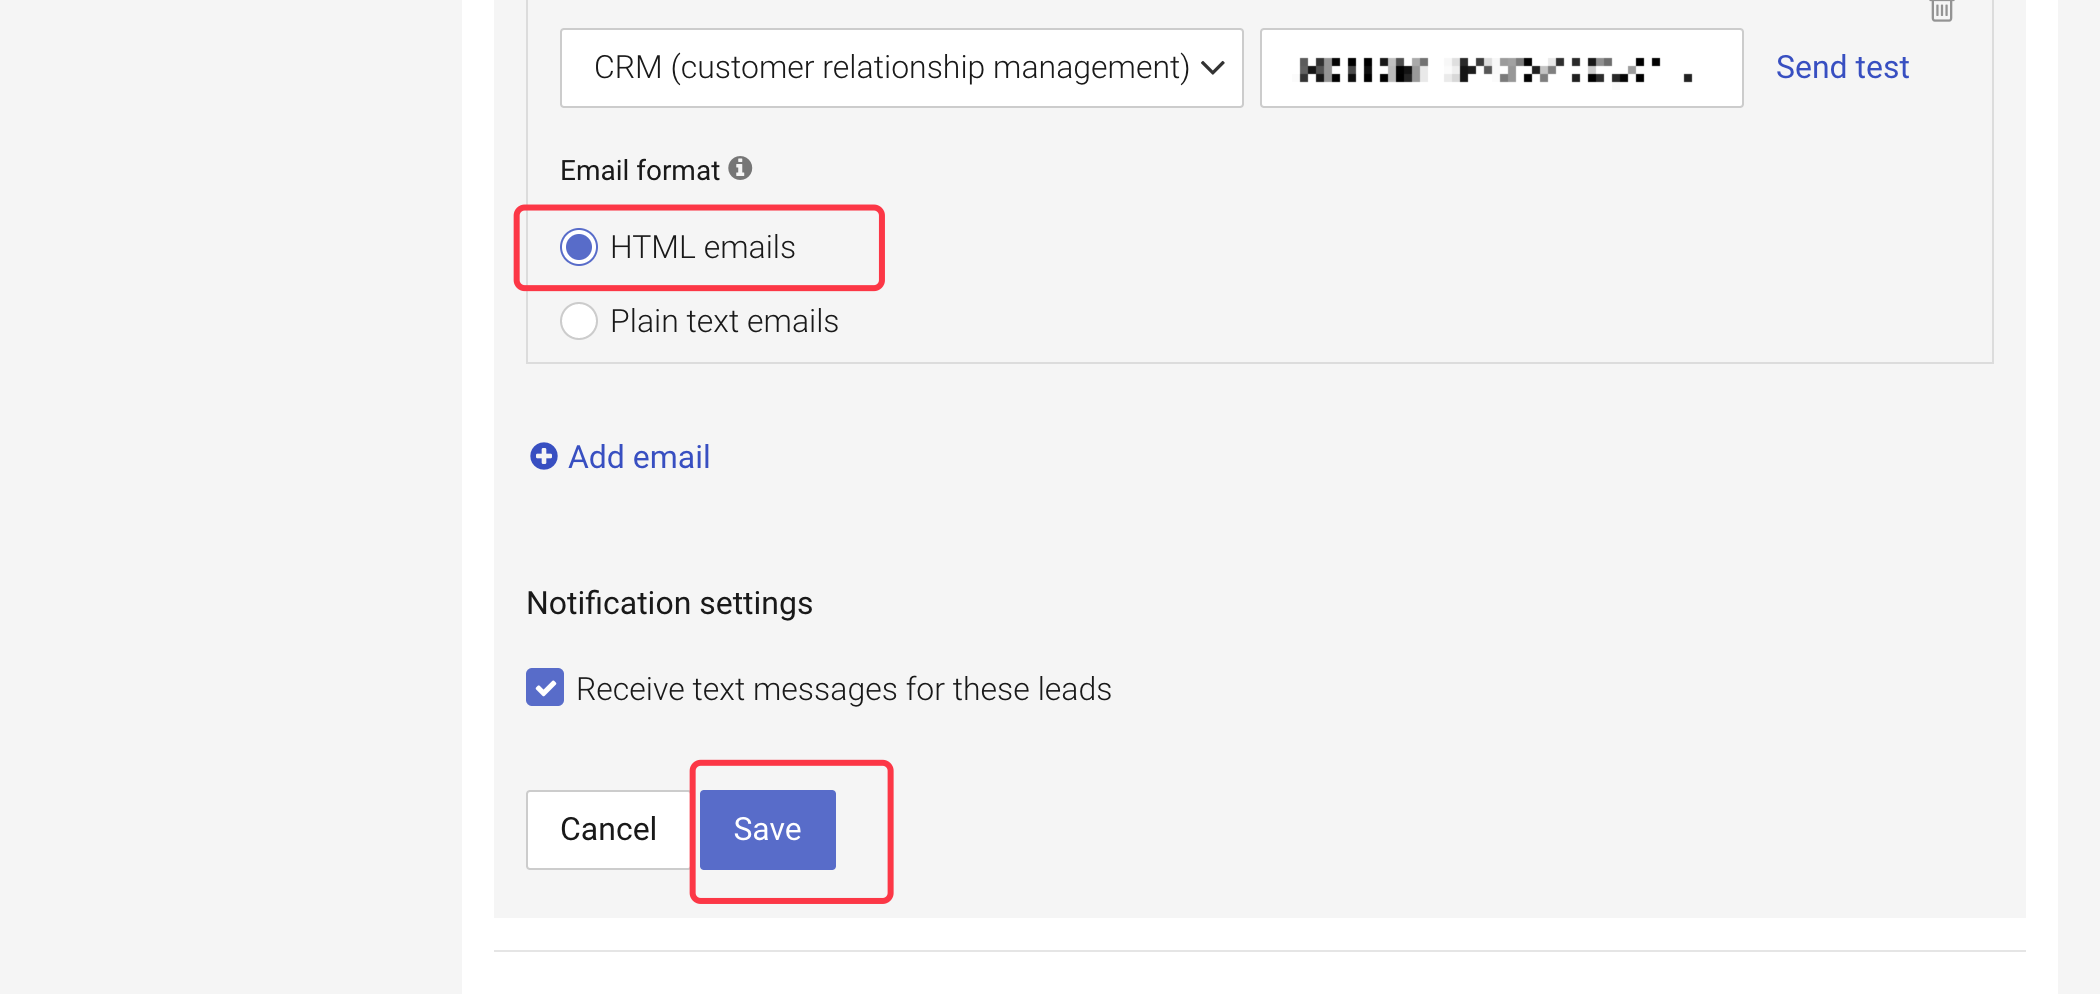Click the Email format label text

click(x=639, y=171)
